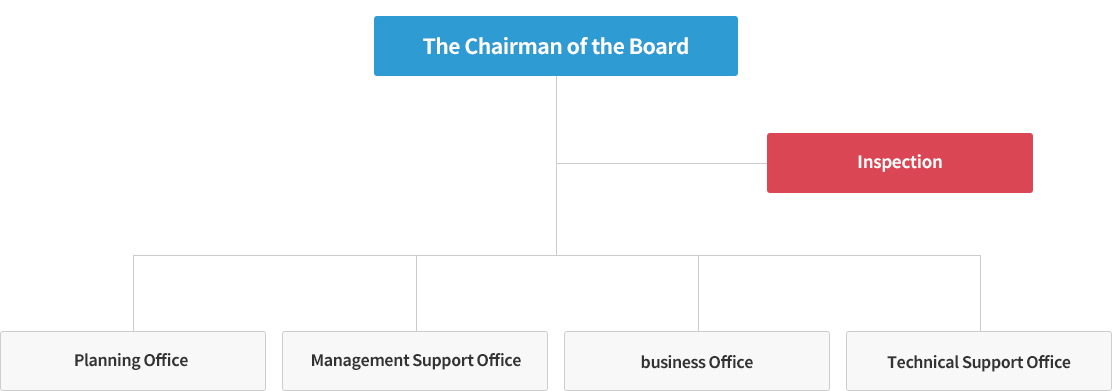Click the connector line leading into Inspection
This screenshot has height=391, width=1112.
(662, 163)
